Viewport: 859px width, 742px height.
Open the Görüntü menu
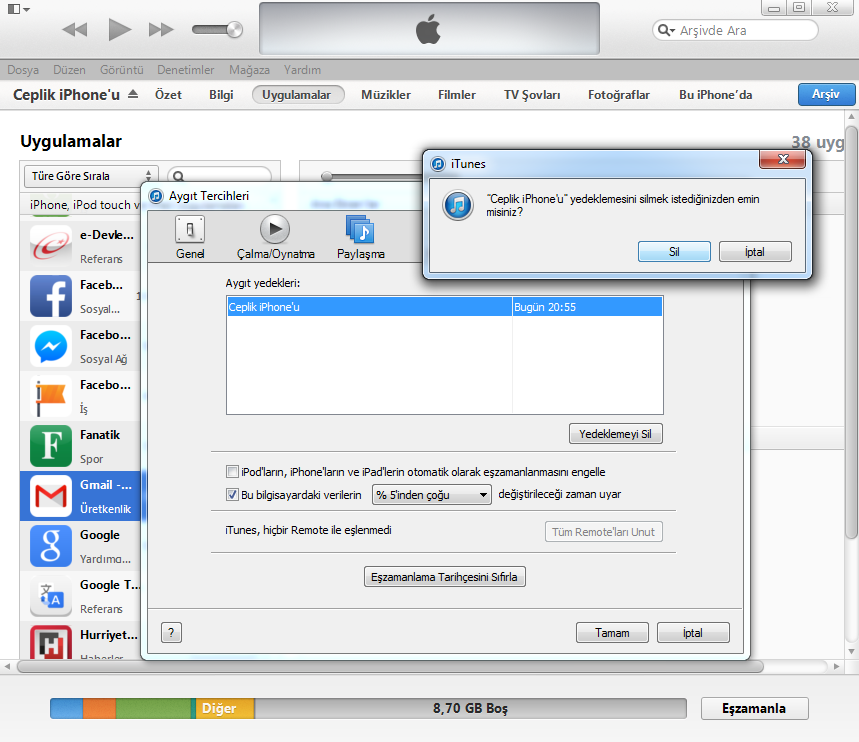click(x=122, y=70)
